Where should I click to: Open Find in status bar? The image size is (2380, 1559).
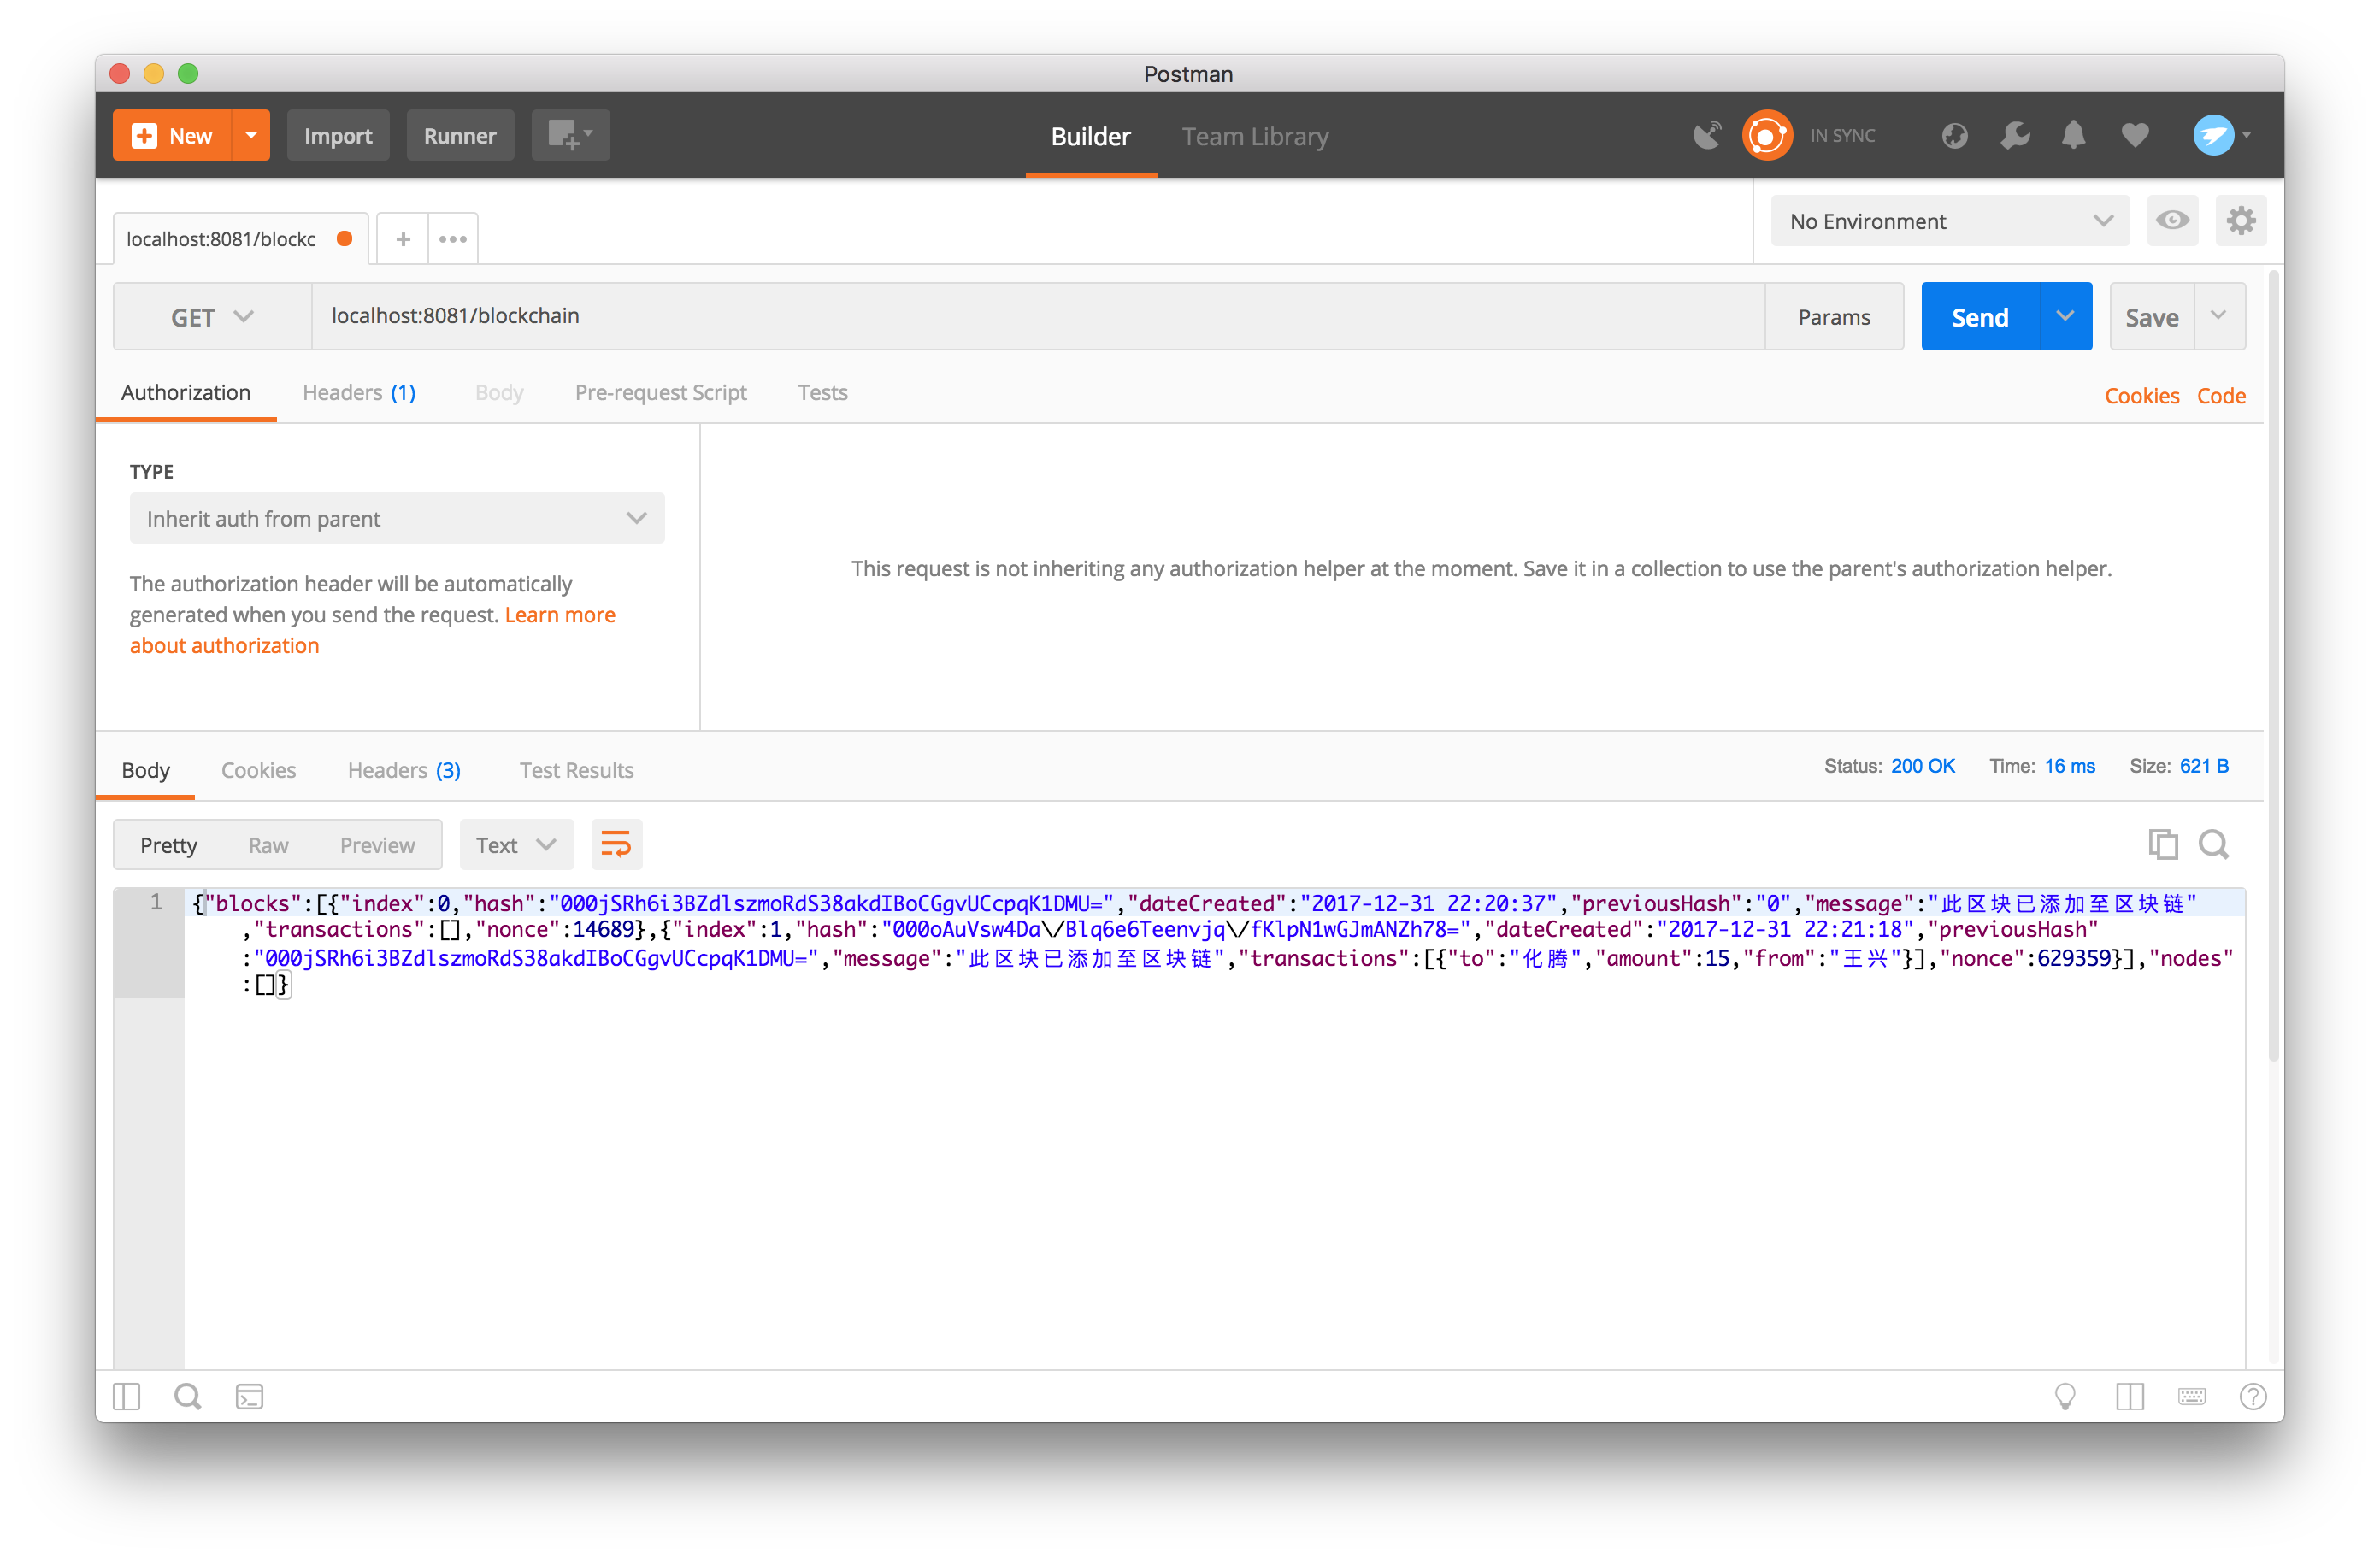[x=187, y=1396]
